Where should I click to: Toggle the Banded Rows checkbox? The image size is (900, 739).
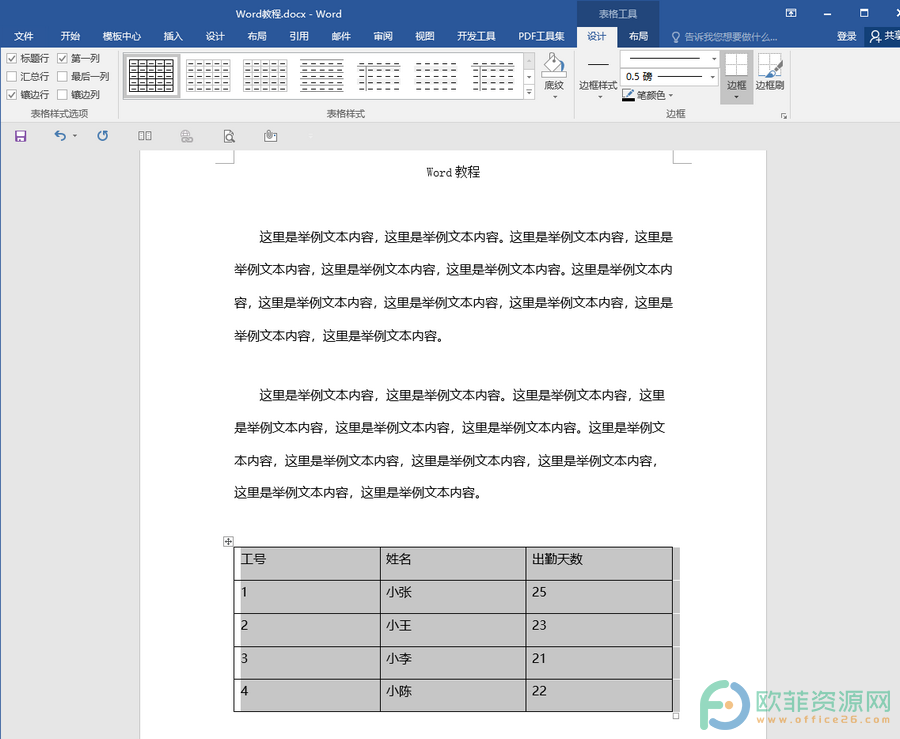point(11,95)
